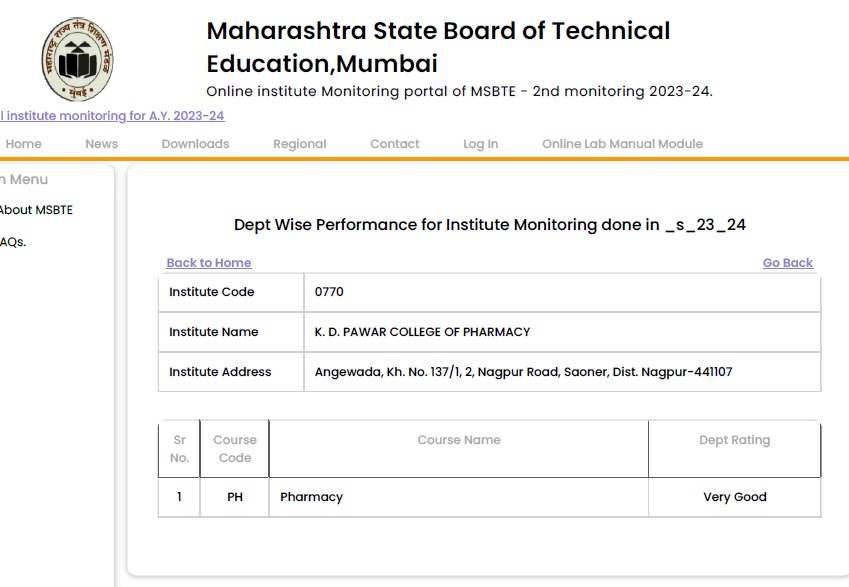Viewport: 849px width, 587px height.
Task: Click the institute code 0770 value
Action: [x=329, y=292]
